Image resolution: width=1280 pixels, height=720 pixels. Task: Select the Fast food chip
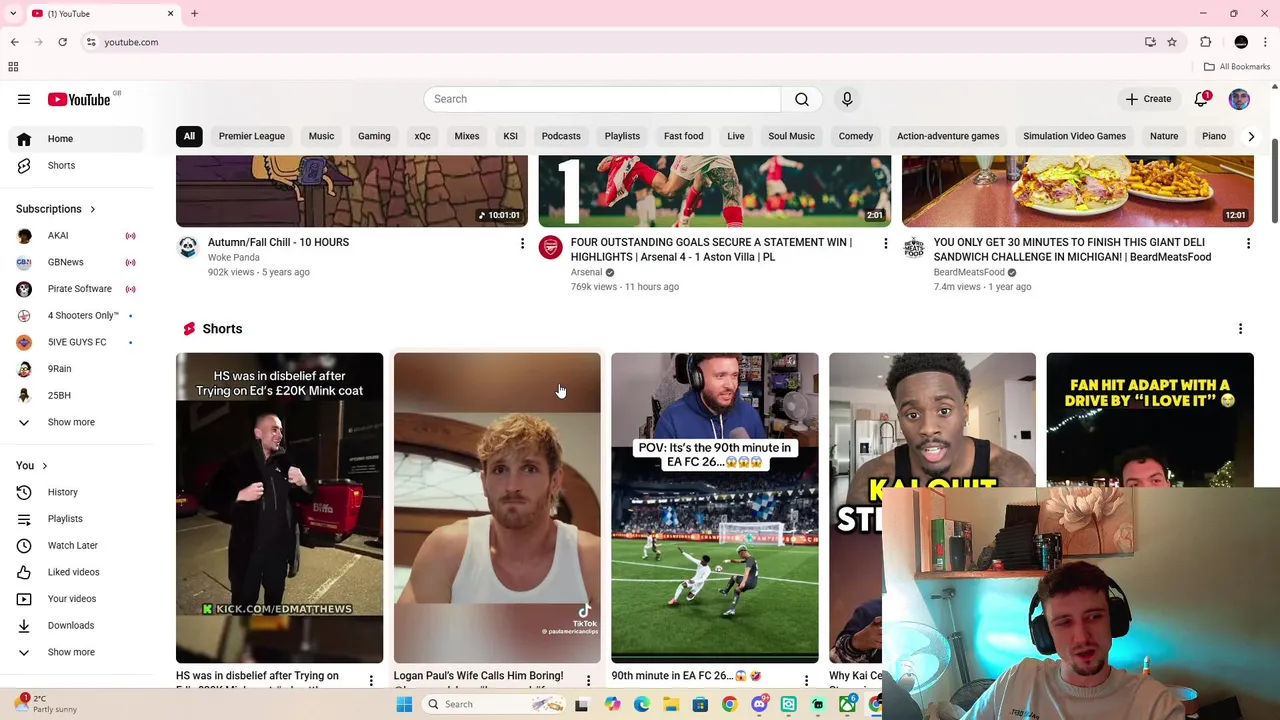pos(684,136)
